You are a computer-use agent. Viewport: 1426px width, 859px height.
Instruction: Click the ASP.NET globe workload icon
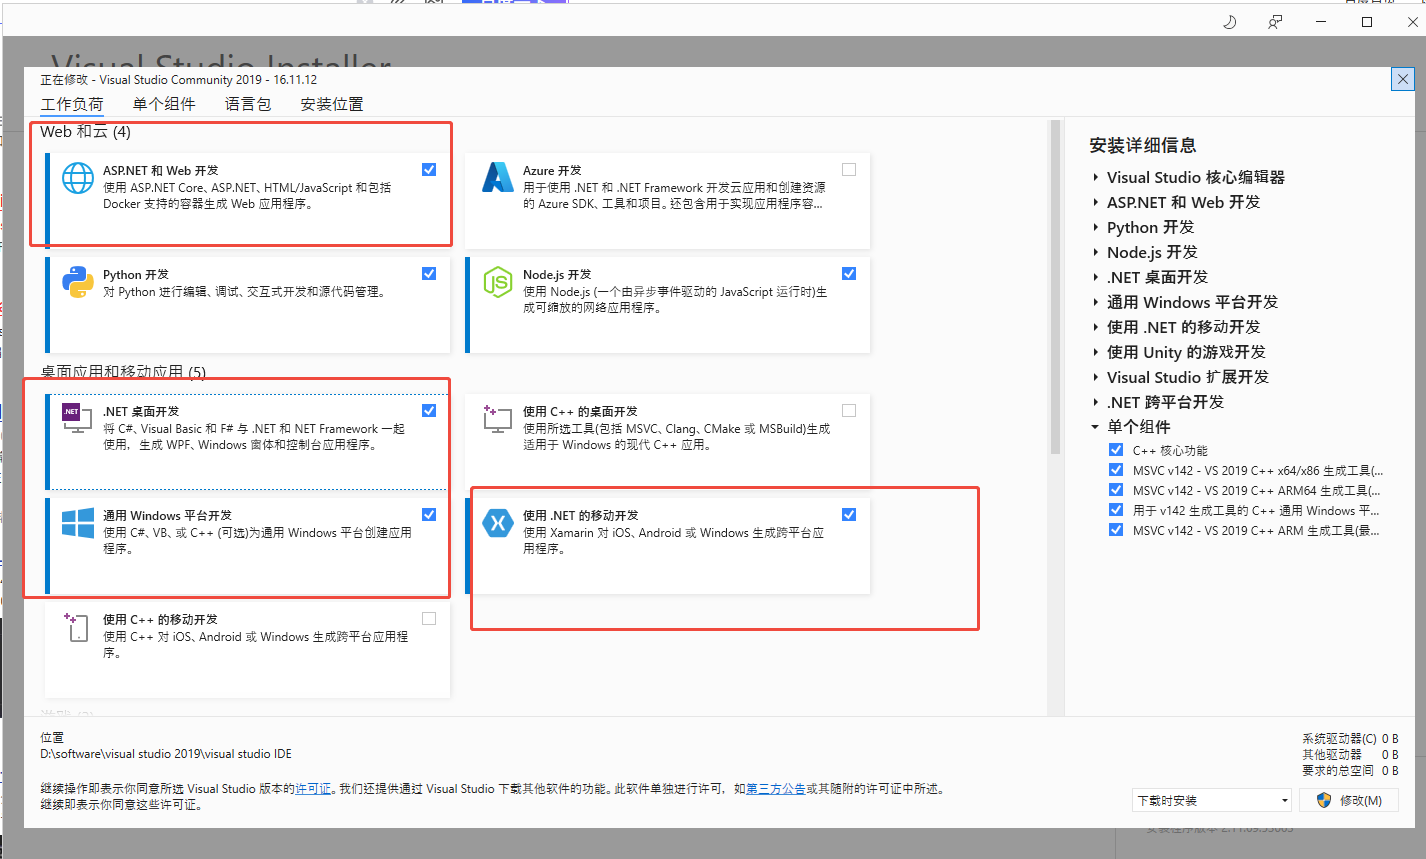(x=77, y=178)
